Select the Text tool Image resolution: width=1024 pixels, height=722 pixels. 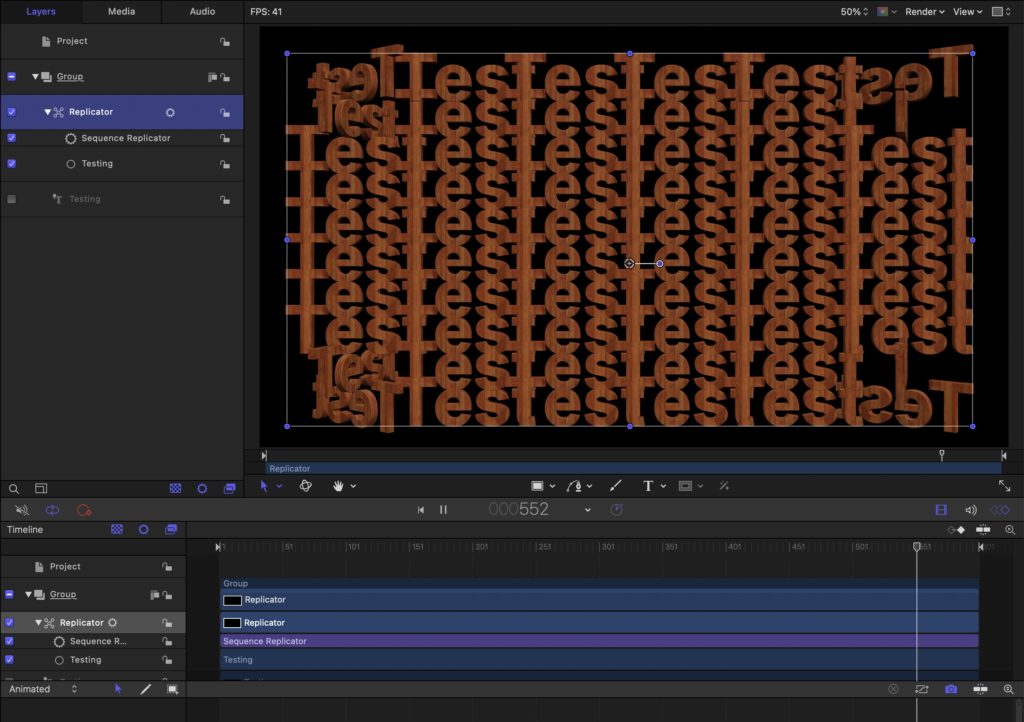click(x=648, y=486)
